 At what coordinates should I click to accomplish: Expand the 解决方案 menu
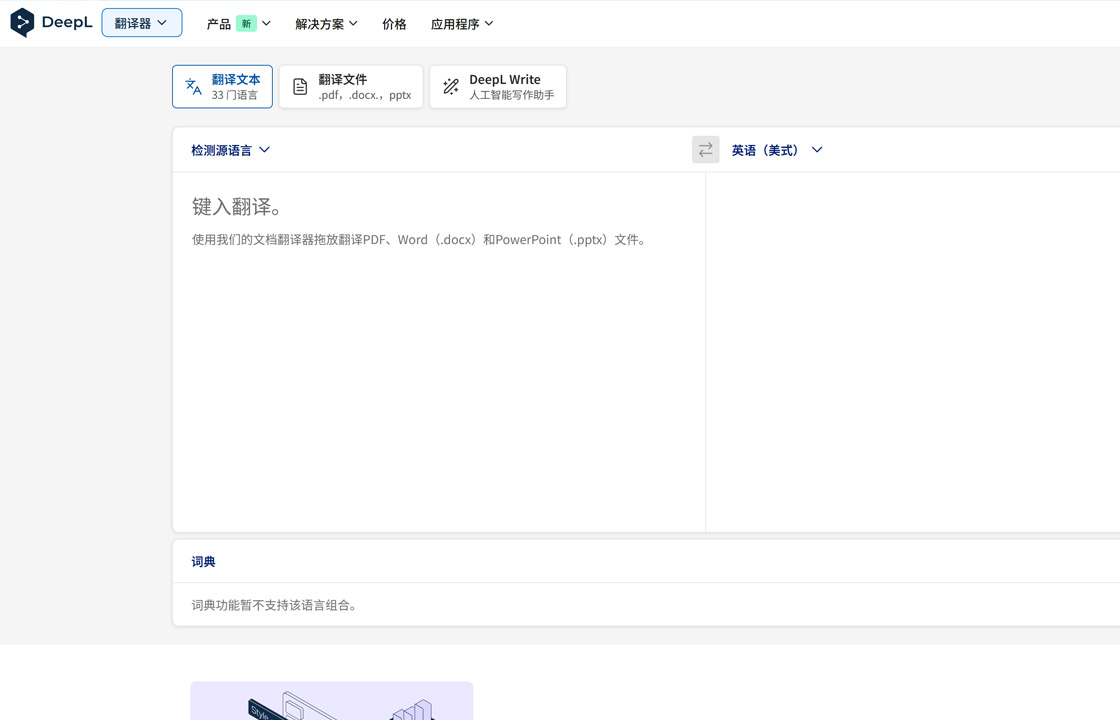pos(326,24)
